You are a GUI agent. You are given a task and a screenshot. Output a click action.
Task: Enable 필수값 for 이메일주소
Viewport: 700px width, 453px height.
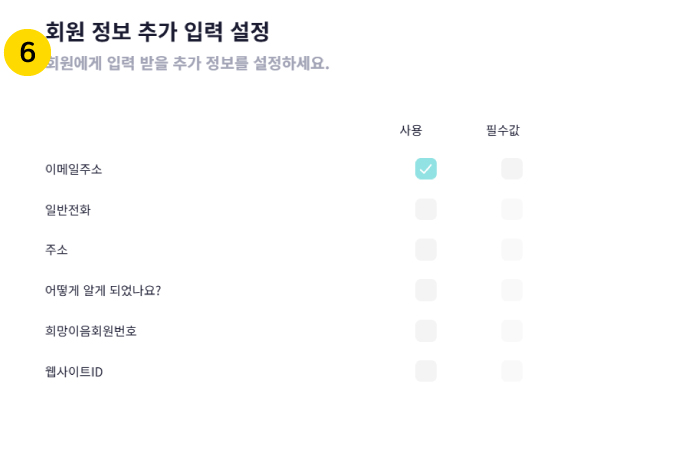pos(512,169)
